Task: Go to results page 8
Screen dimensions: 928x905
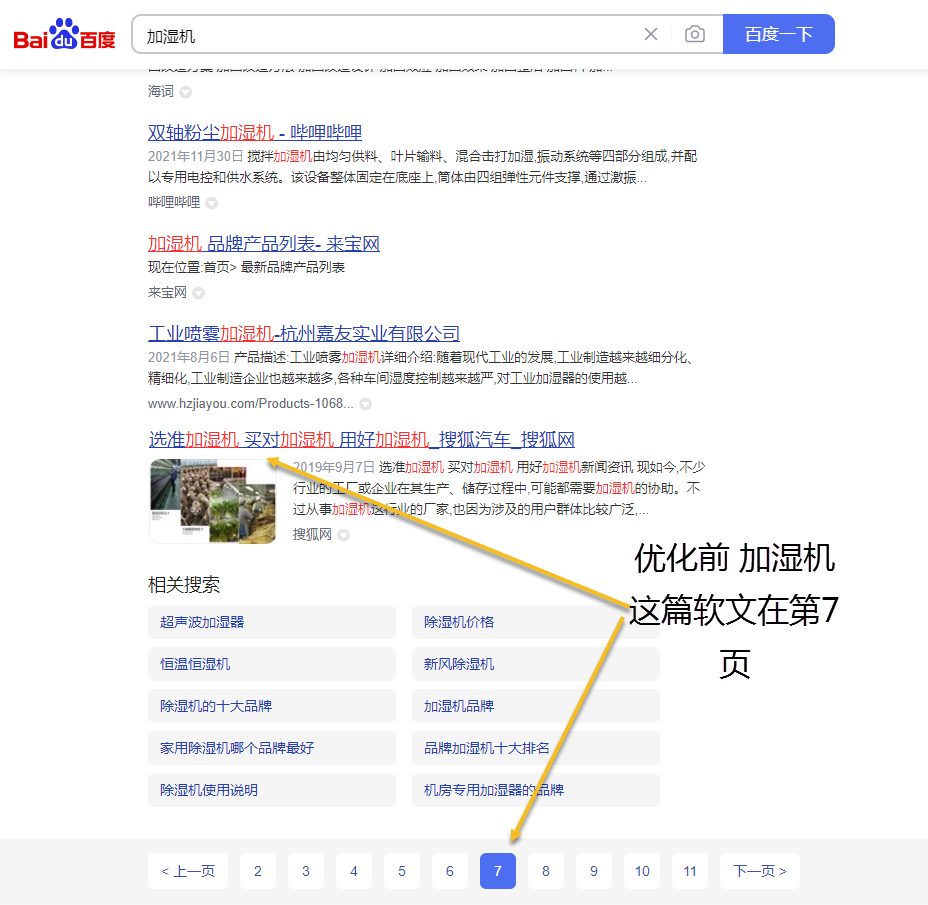Action: 546,871
